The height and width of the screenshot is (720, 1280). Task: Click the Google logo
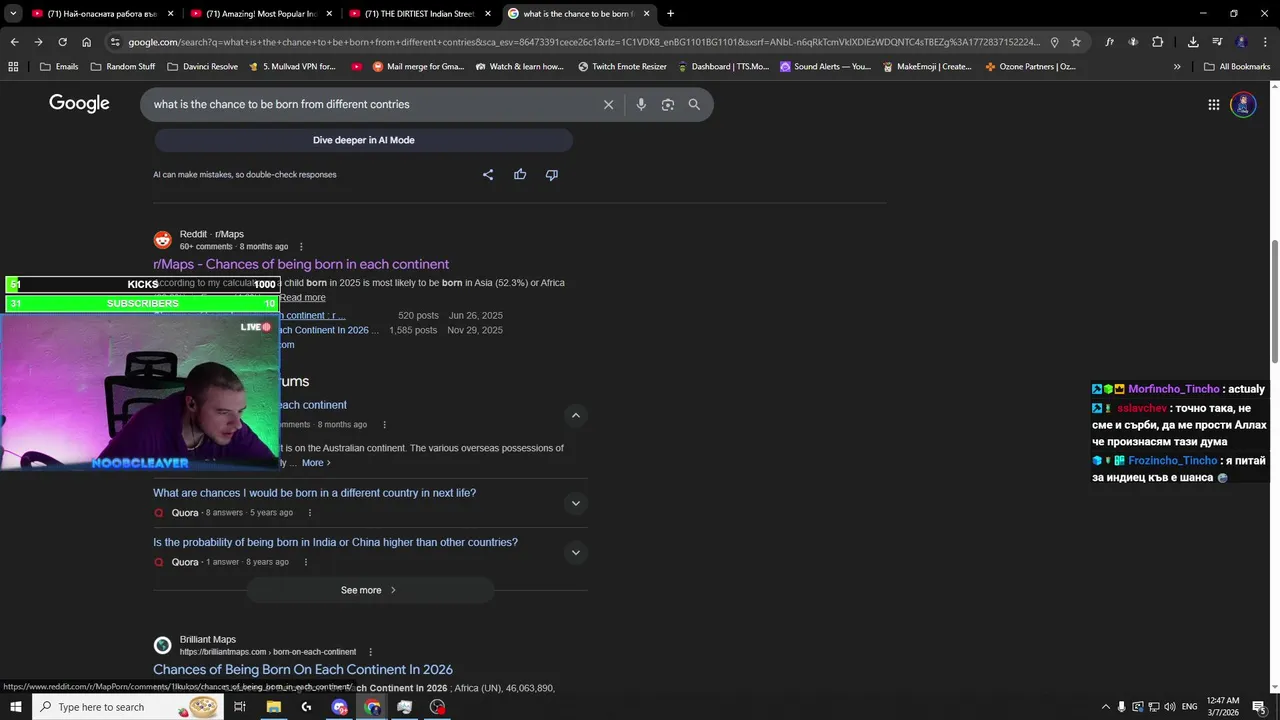(79, 104)
